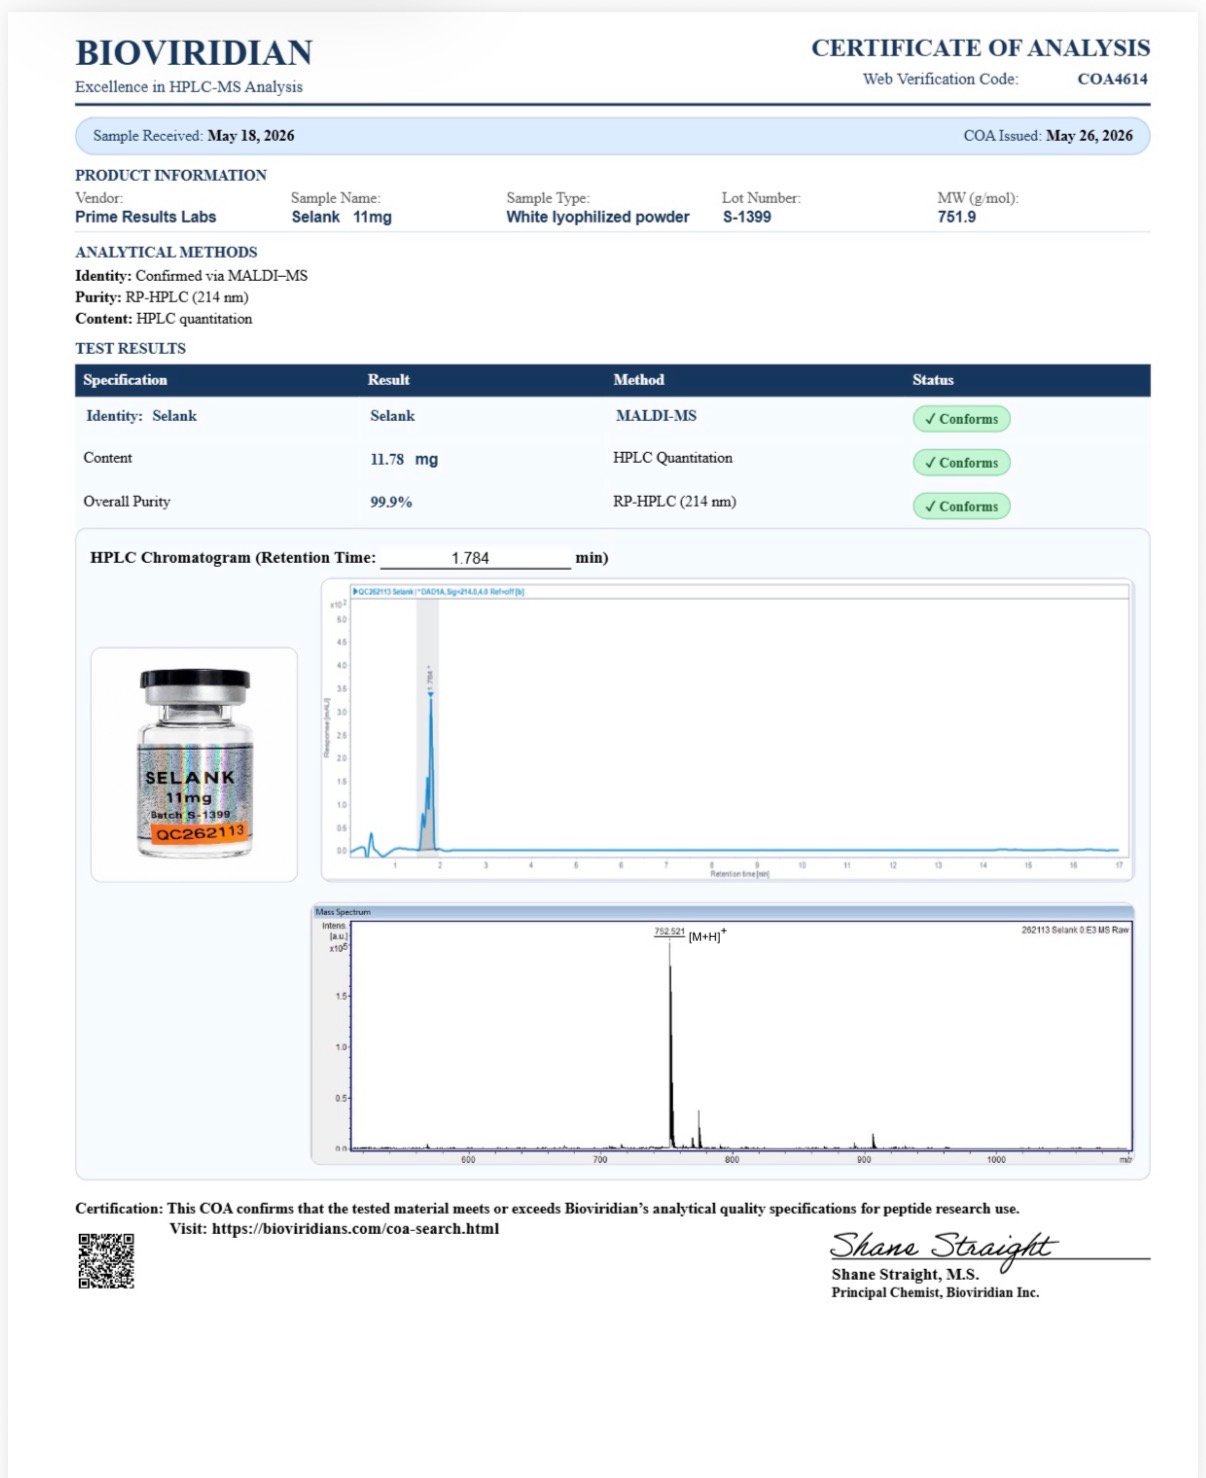Viewport: 1206px width, 1478px height.
Task: Click the TEST RESULTS heading
Action: tap(130, 348)
